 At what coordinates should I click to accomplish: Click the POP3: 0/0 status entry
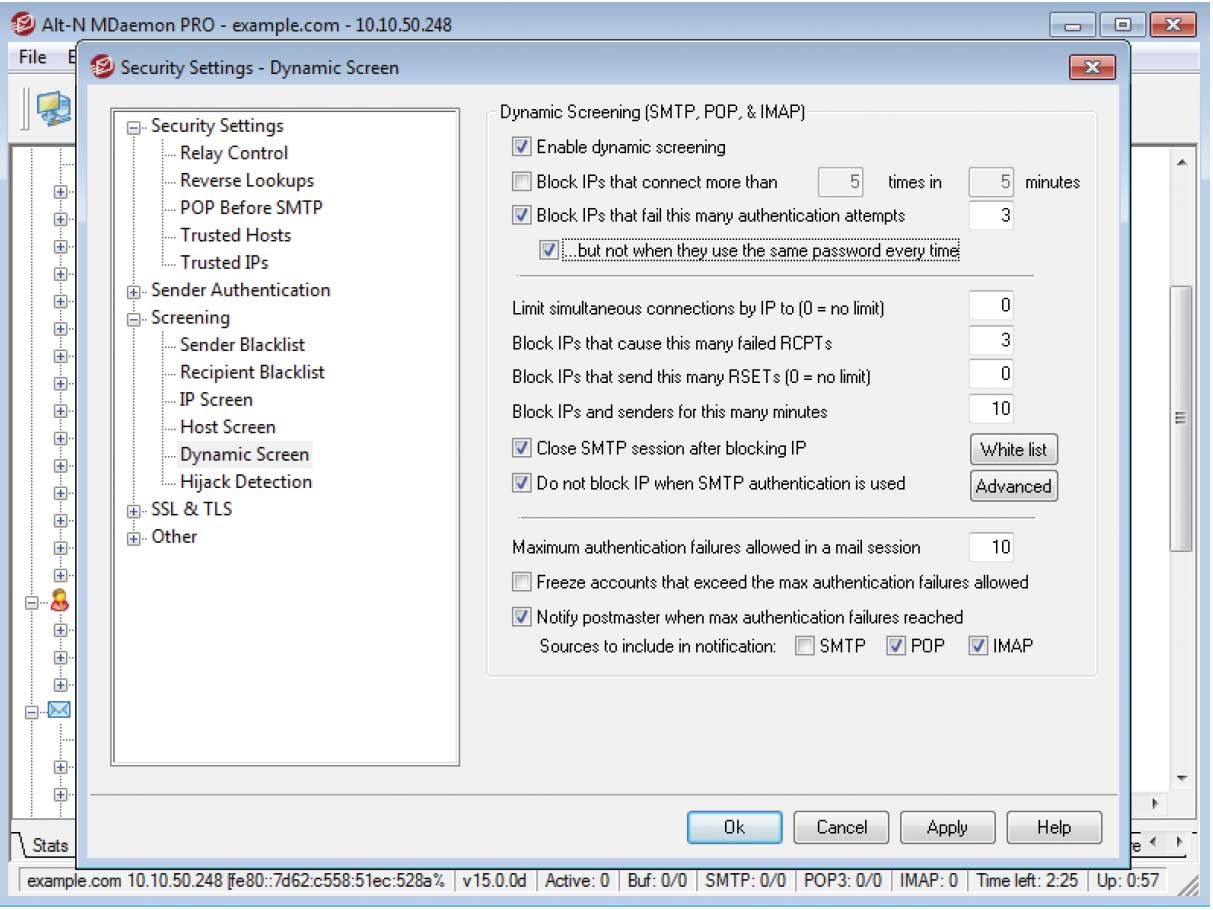click(843, 881)
